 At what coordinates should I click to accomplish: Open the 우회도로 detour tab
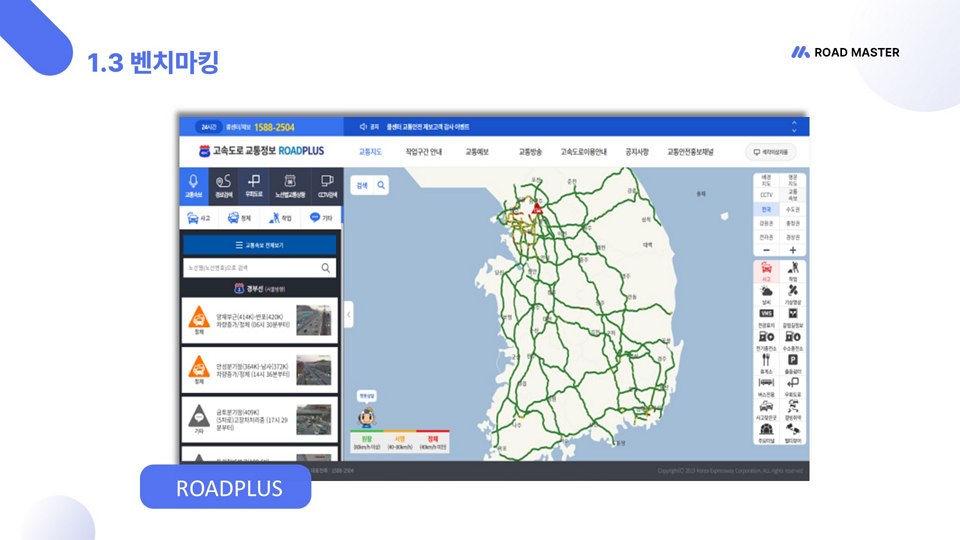tap(253, 186)
